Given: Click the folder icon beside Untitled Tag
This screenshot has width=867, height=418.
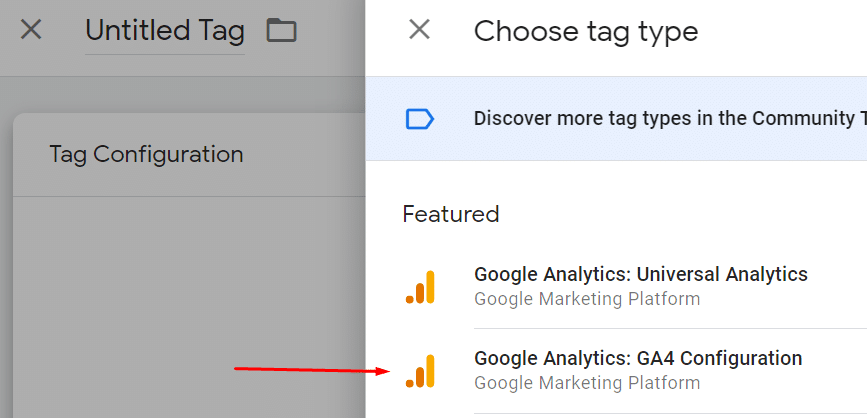Looking at the screenshot, I should (x=281, y=31).
